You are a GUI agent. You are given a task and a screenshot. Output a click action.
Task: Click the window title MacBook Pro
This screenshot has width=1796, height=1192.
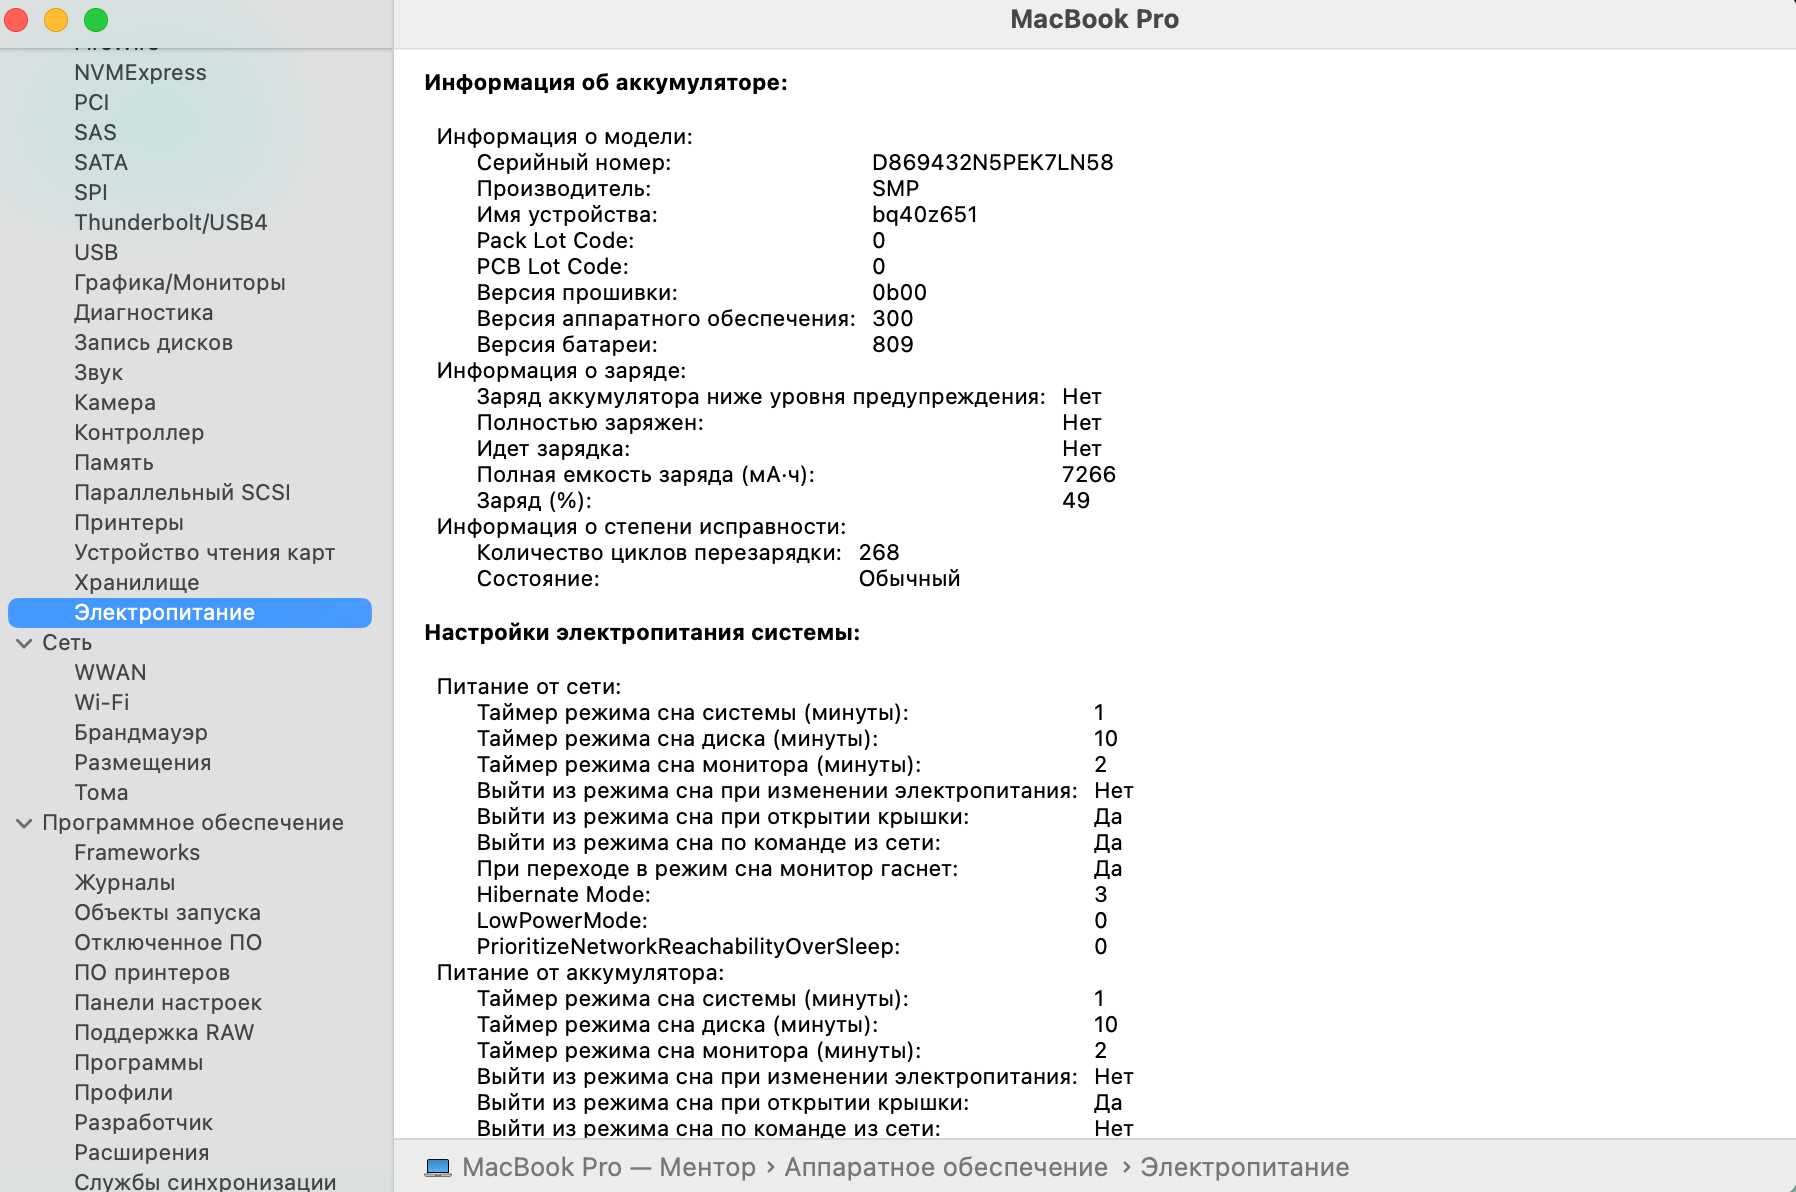click(x=1095, y=20)
